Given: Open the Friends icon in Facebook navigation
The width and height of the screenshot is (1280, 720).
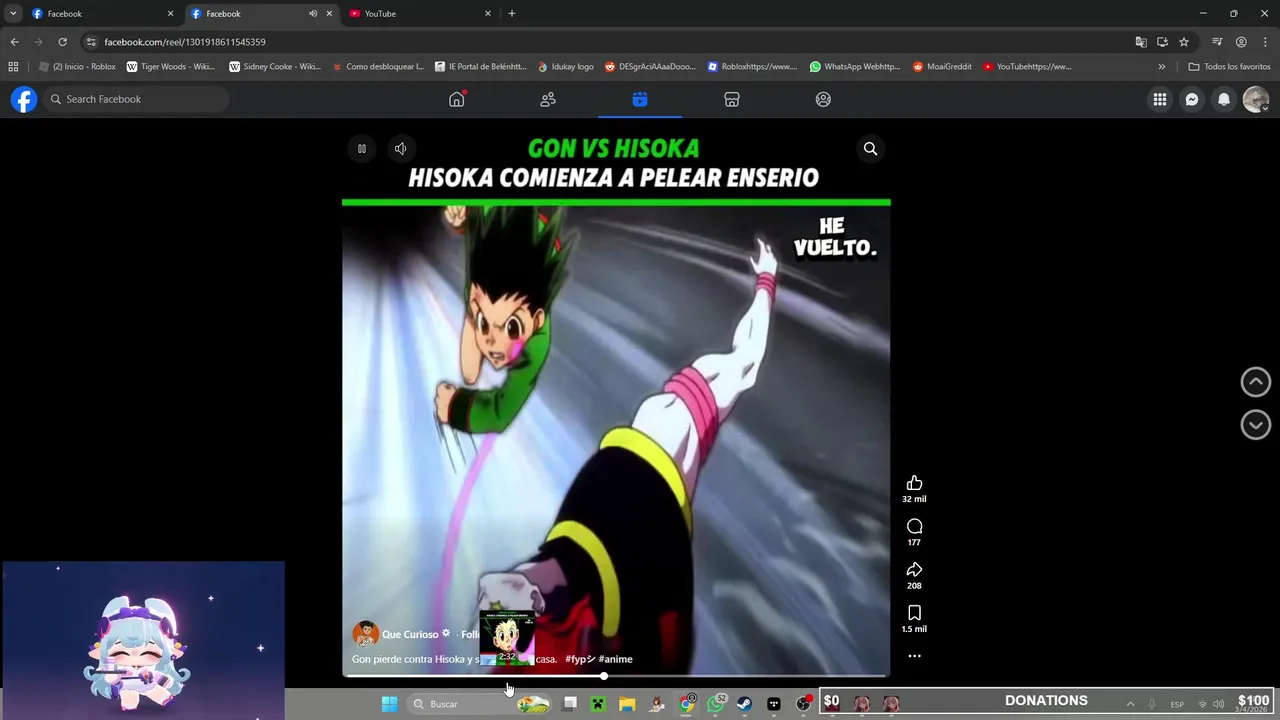Looking at the screenshot, I should pos(548,99).
